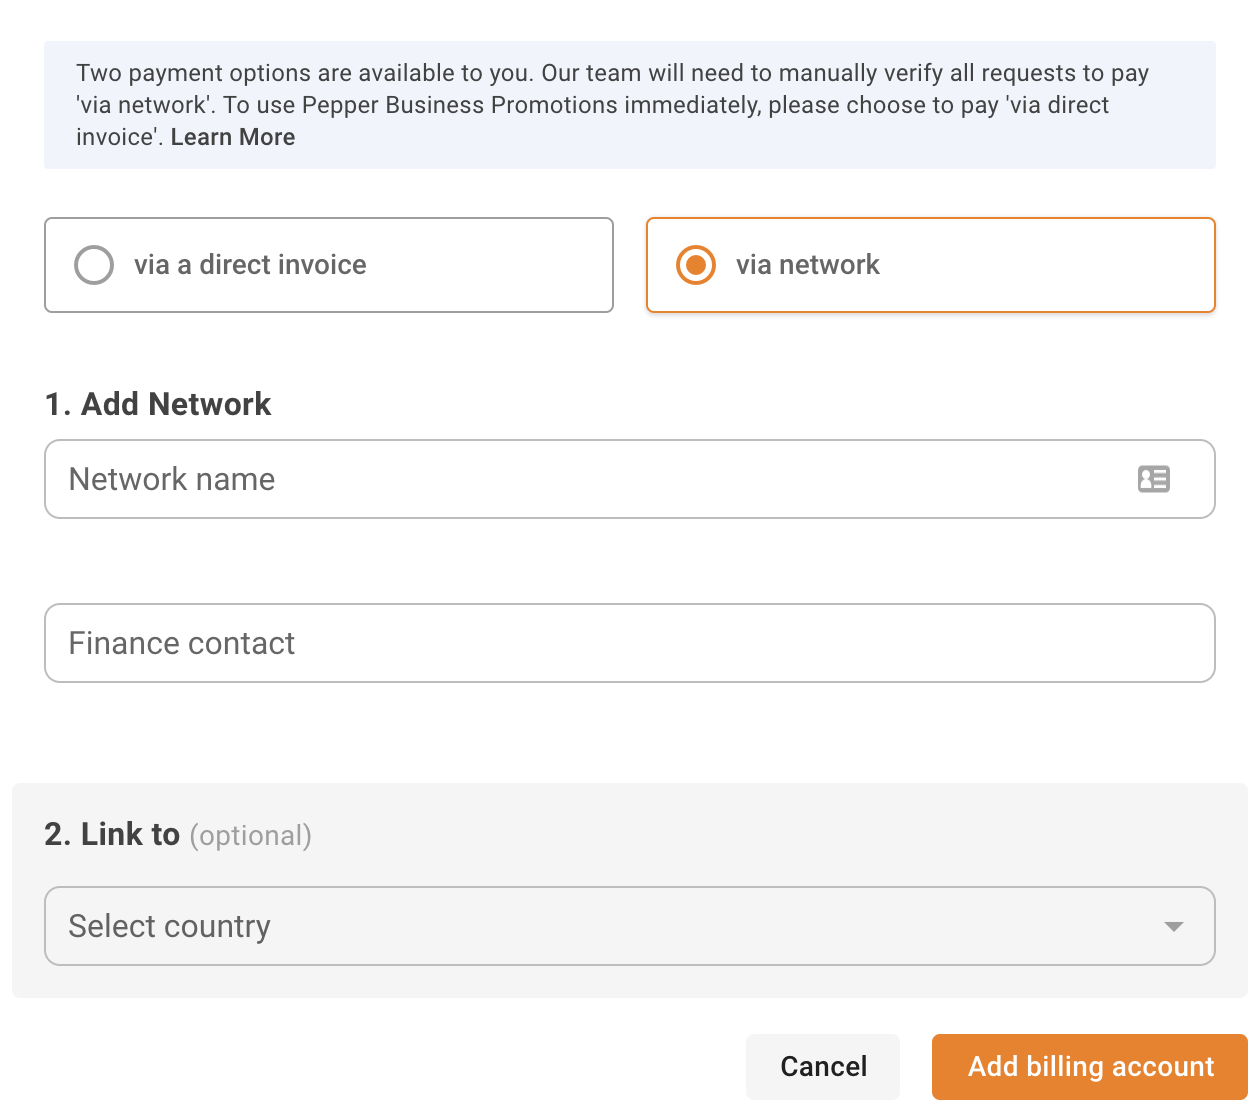
Task: Click the 'via network' option label text
Action: (808, 265)
